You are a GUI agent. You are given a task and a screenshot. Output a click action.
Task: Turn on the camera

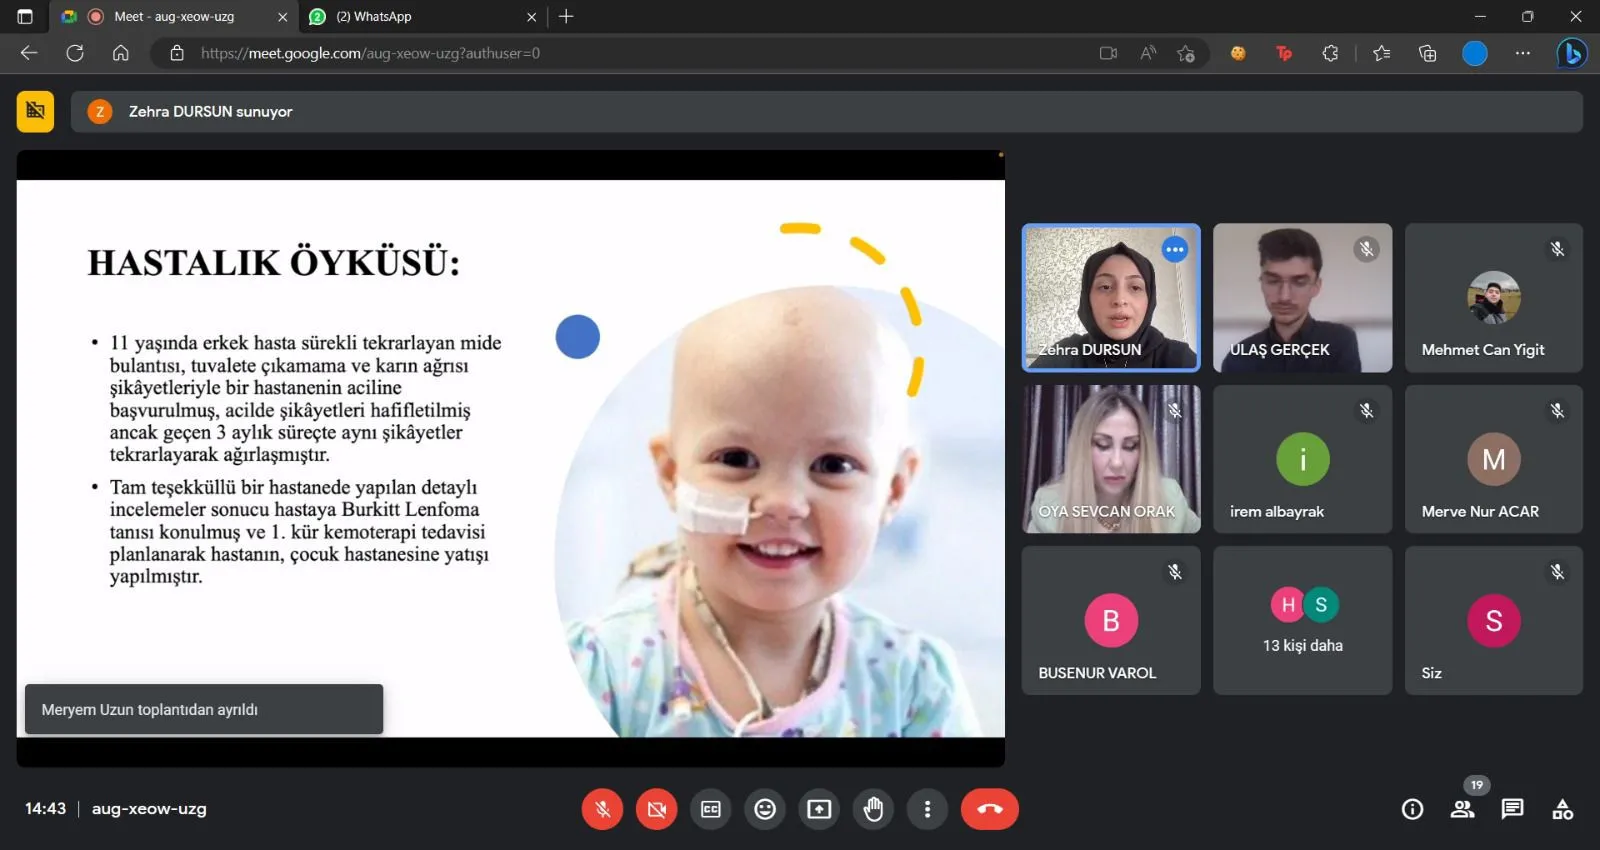tap(656, 809)
